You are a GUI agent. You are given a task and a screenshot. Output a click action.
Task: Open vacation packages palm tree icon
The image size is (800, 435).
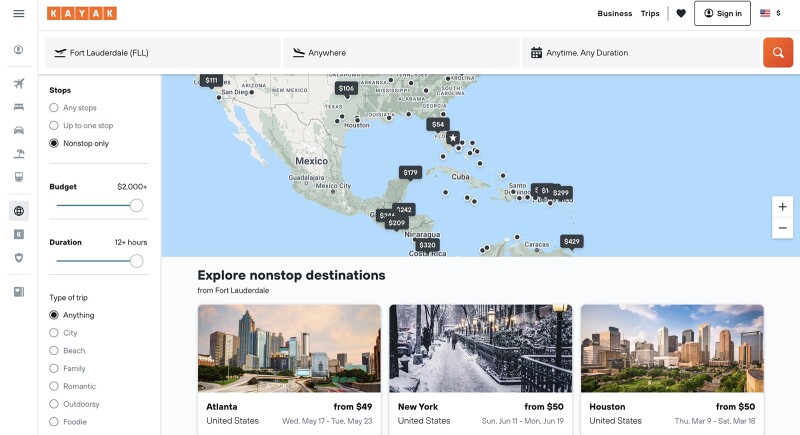tap(18, 153)
